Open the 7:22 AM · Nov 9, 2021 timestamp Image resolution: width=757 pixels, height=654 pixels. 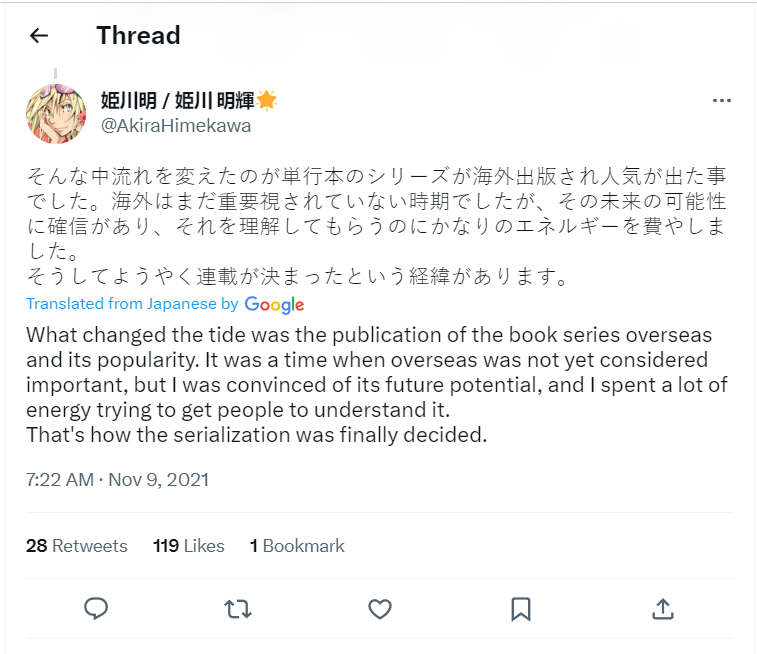(x=118, y=479)
